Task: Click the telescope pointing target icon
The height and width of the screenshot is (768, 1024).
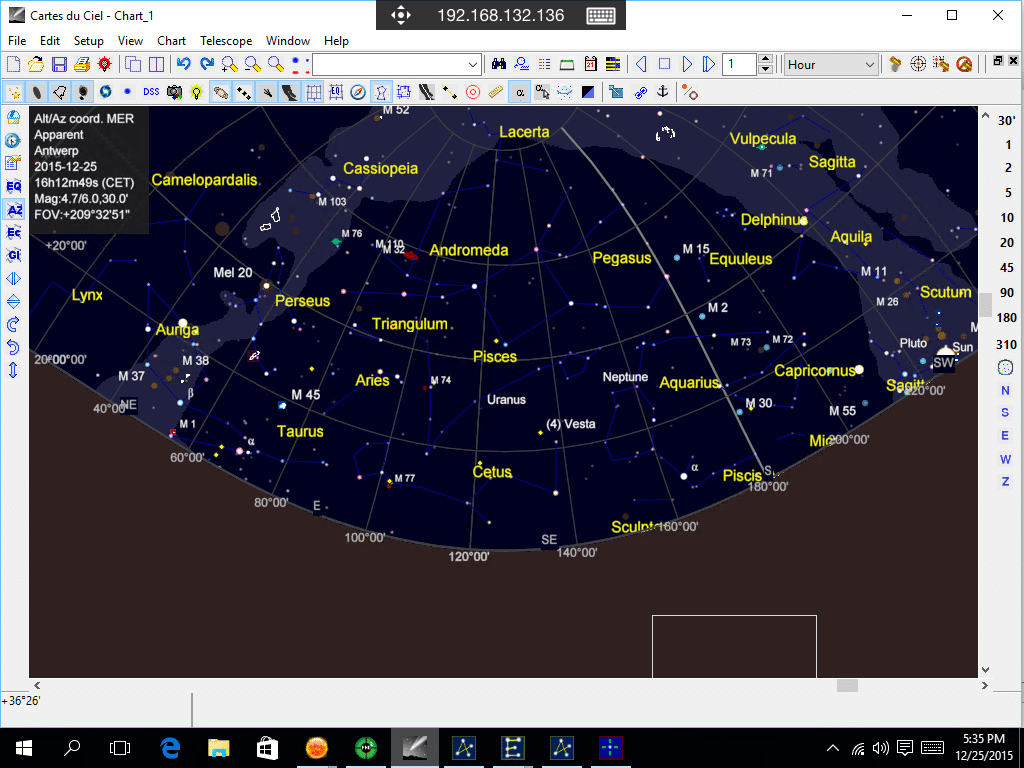Action: point(918,64)
